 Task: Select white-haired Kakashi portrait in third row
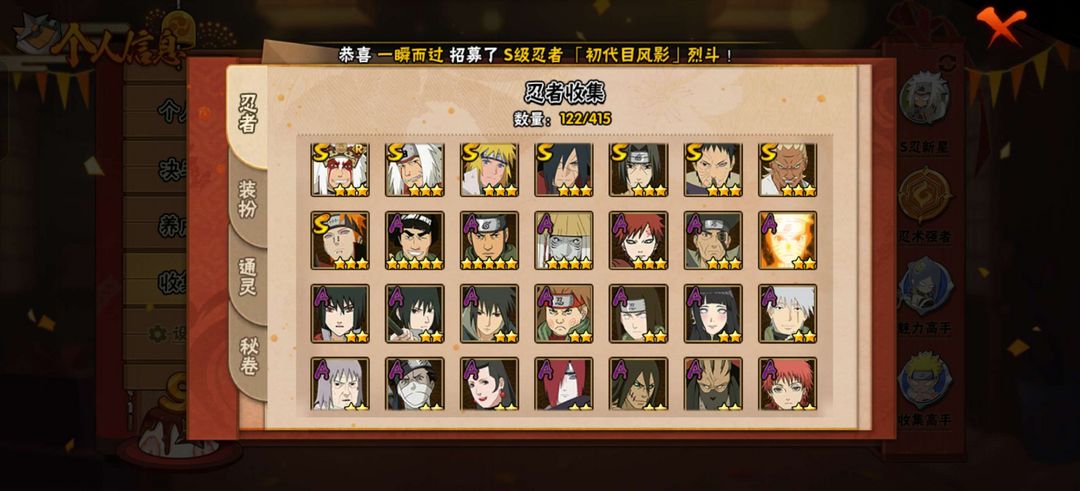tap(787, 313)
